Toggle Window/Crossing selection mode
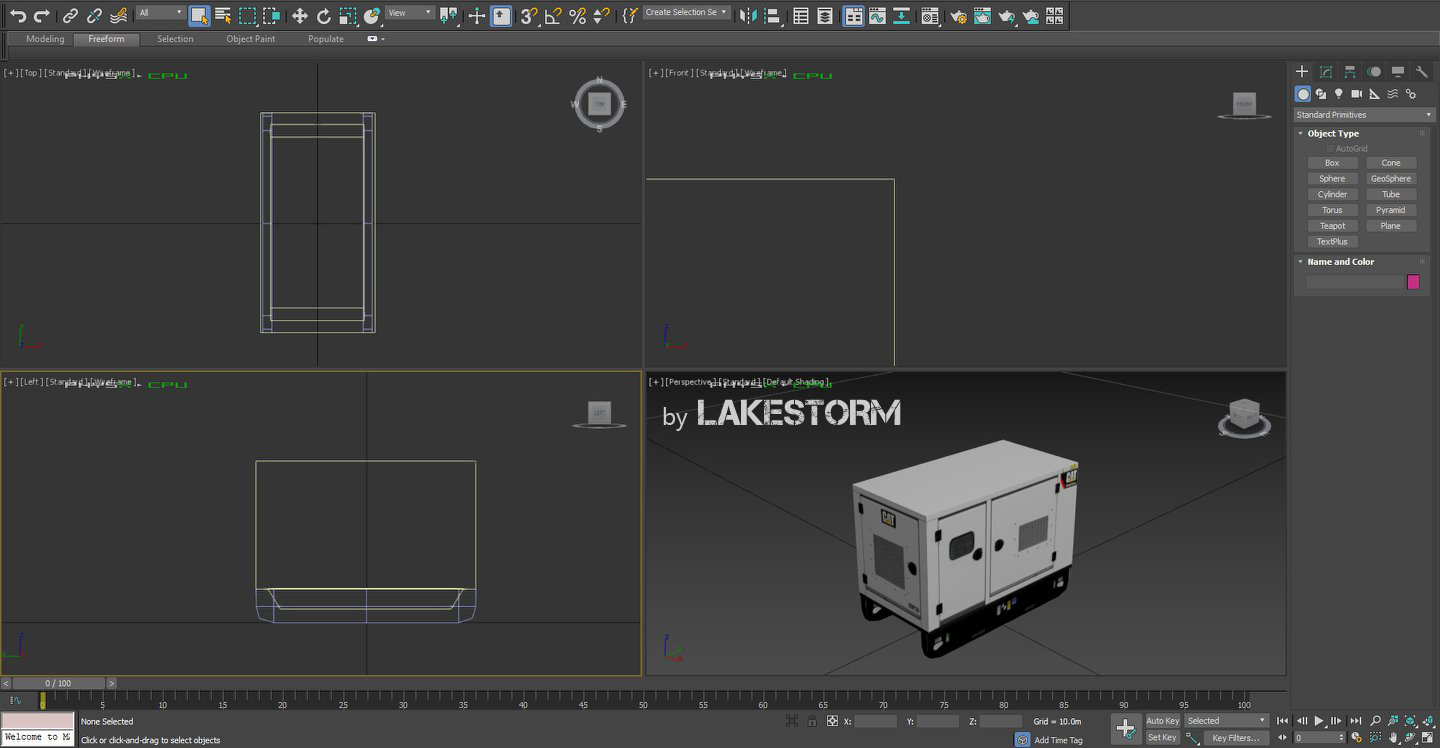Viewport: 1440px width, 748px height. tap(271, 16)
